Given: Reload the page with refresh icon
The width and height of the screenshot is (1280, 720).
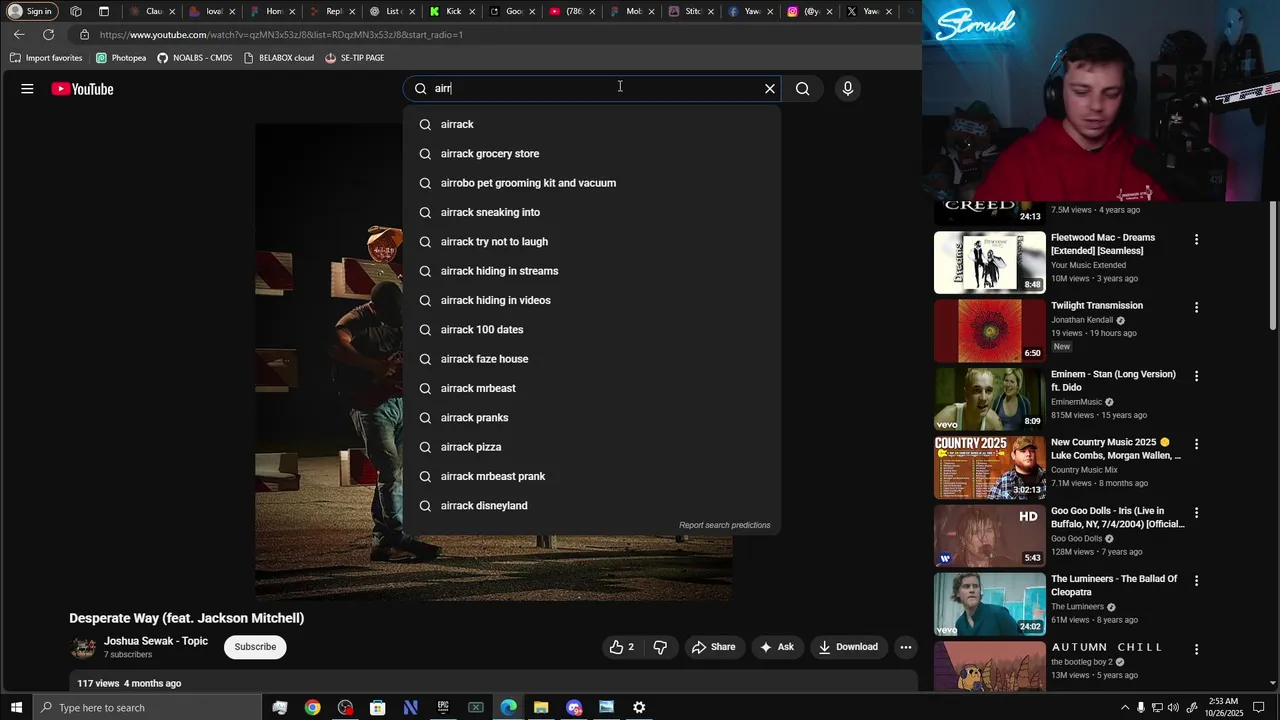Looking at the screenshot, I should pyautogui.click(x=48, y=34).
